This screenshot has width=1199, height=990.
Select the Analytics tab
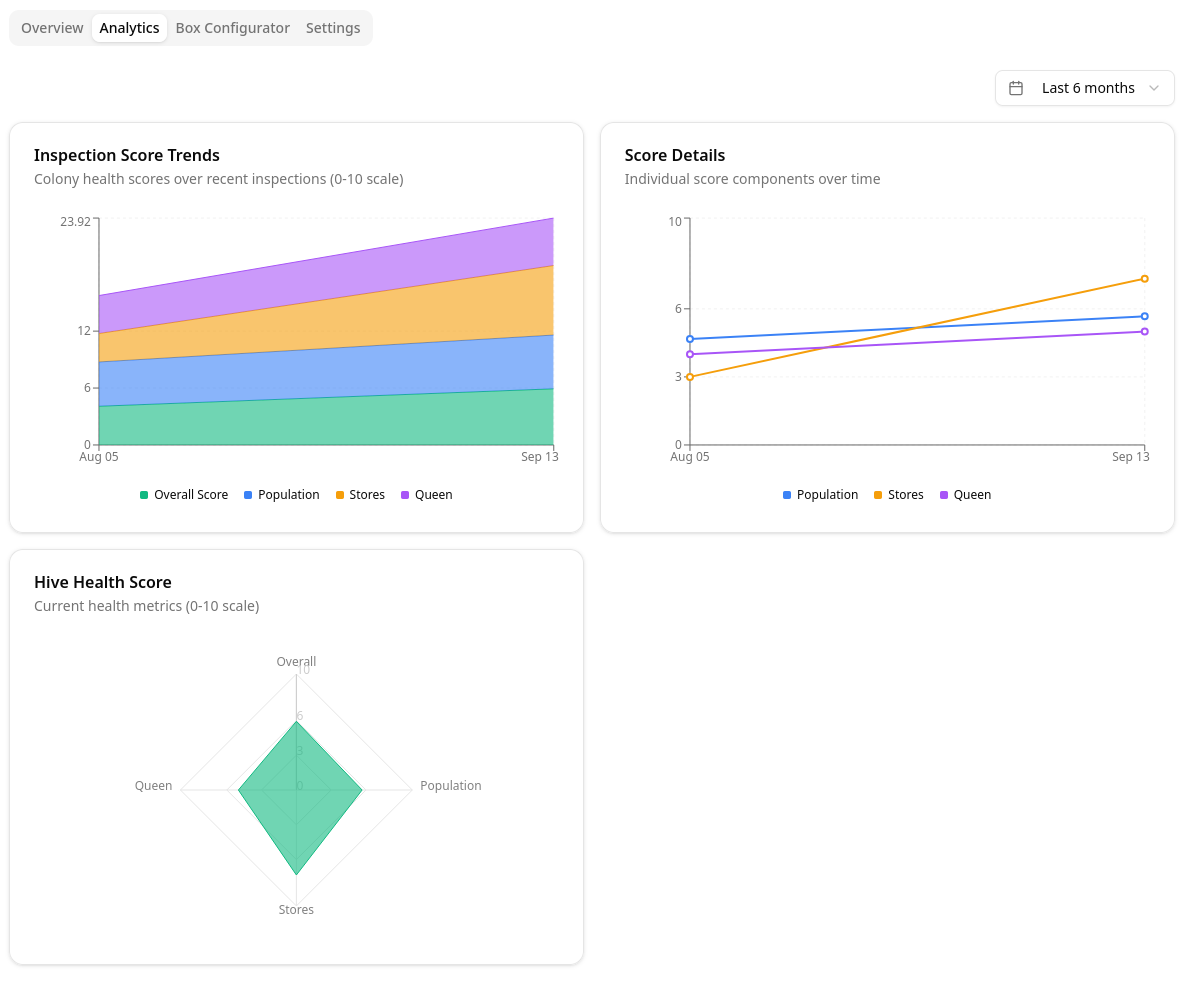pos(129,27)
